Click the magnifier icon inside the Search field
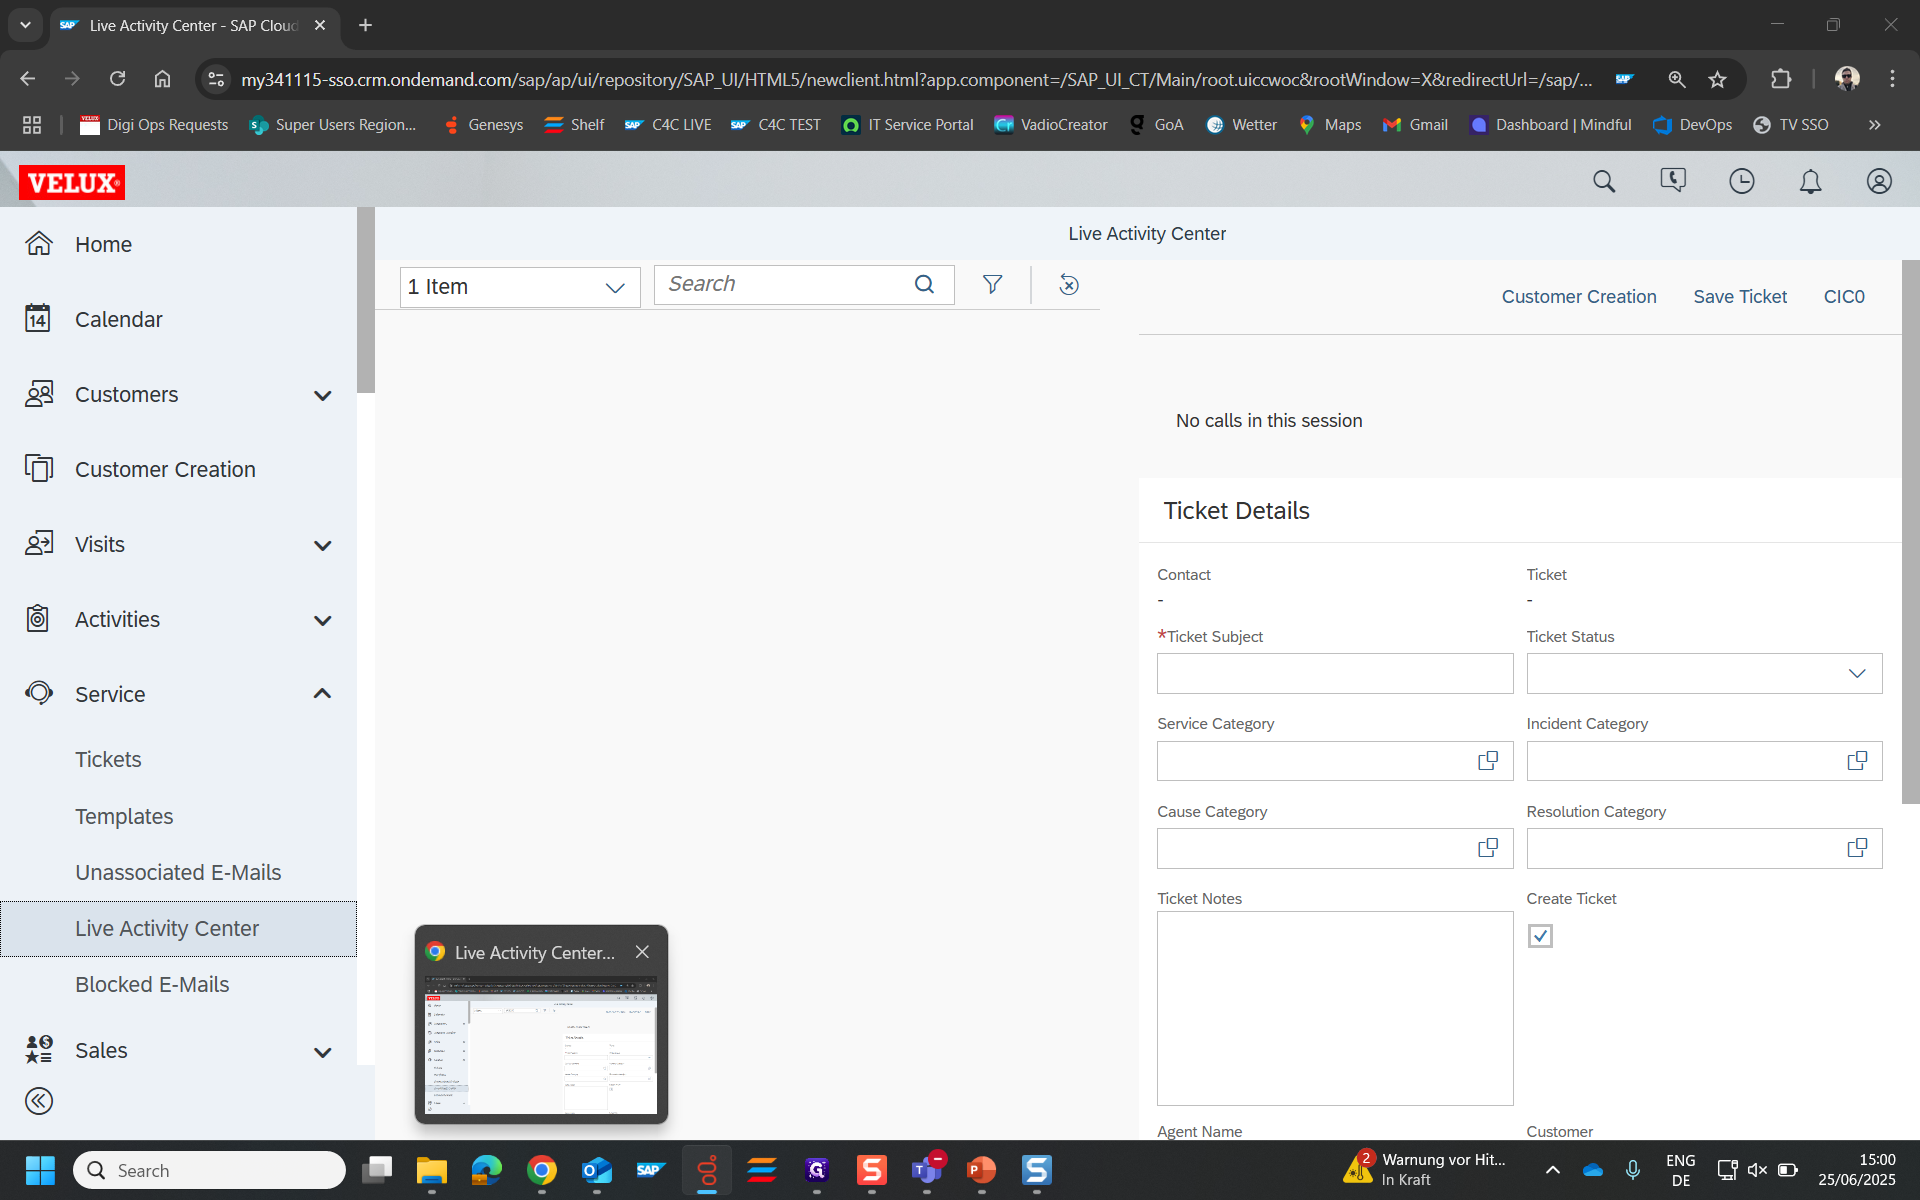The height and width of the screenshot is (1200, 1920). coord(925,285)
